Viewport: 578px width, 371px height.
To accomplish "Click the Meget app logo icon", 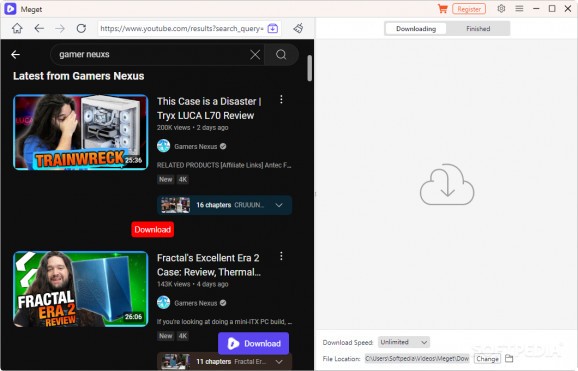I will [10, 9].
